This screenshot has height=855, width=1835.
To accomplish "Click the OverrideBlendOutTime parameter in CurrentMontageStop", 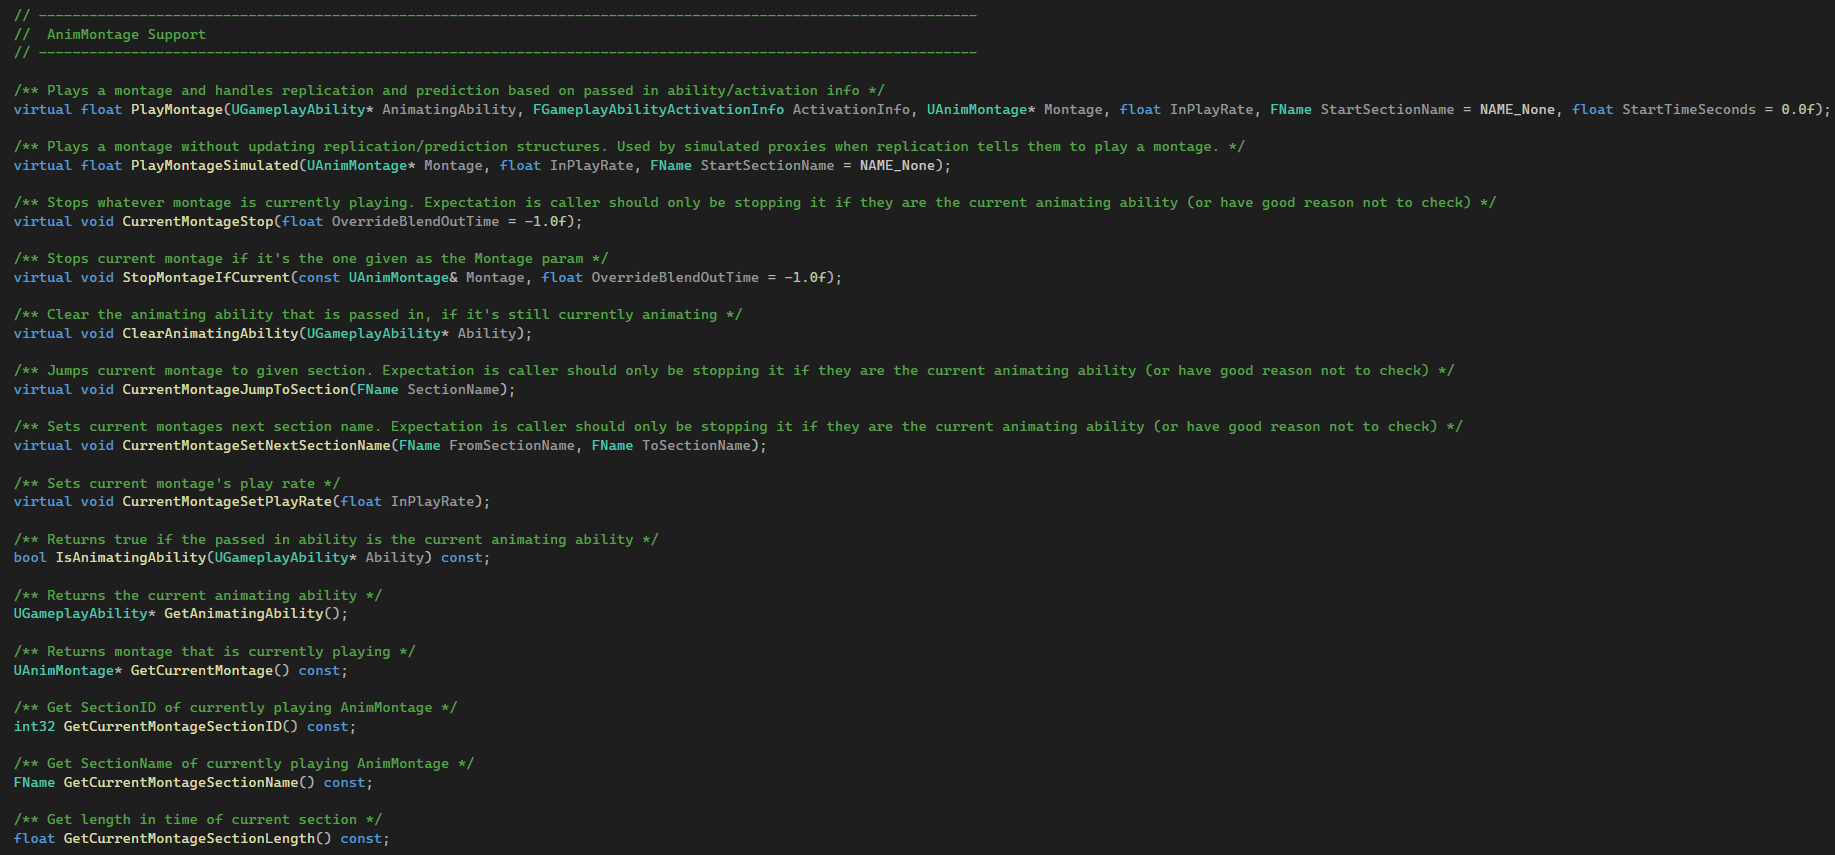I will pos(415,221).
